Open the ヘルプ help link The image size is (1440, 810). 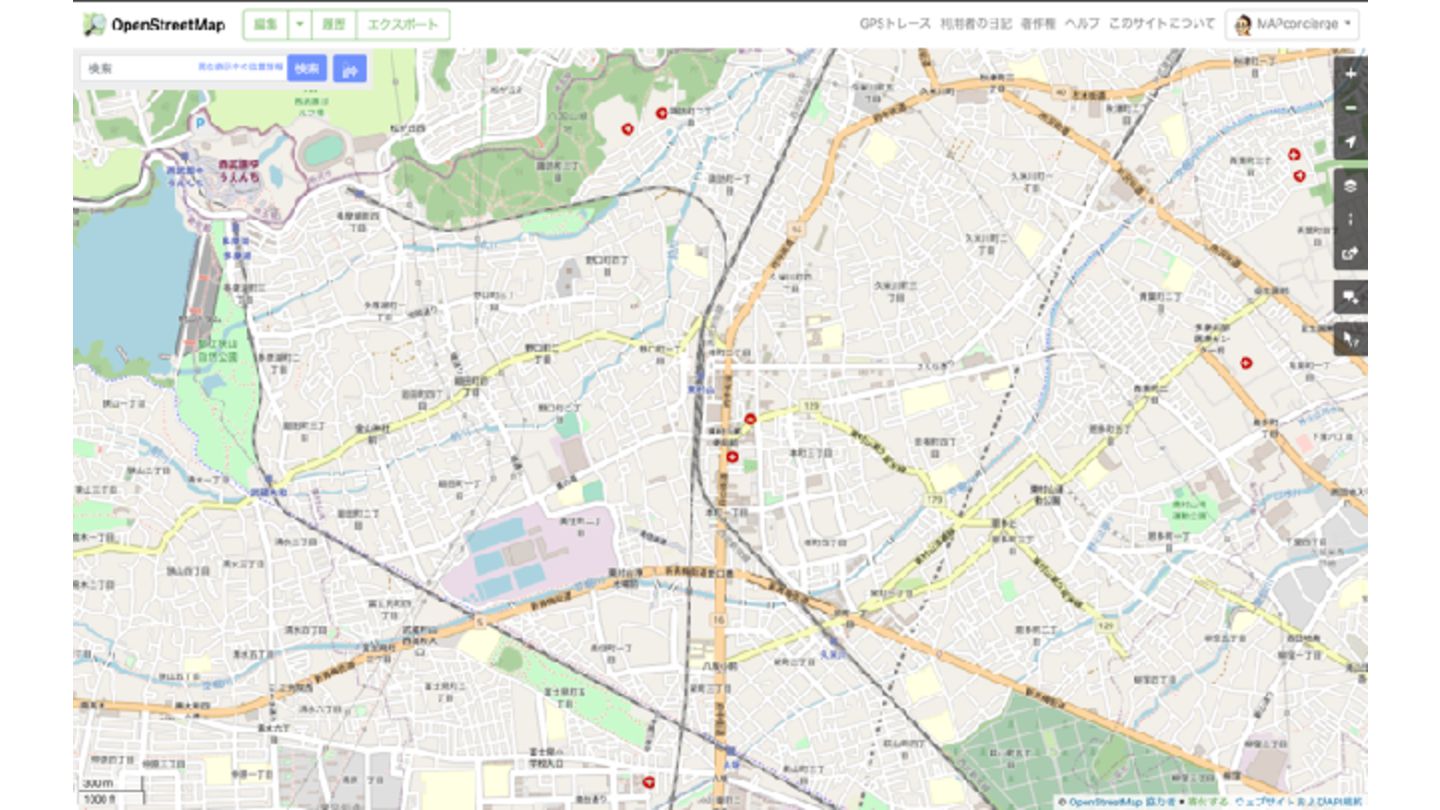click(1082, 24)
